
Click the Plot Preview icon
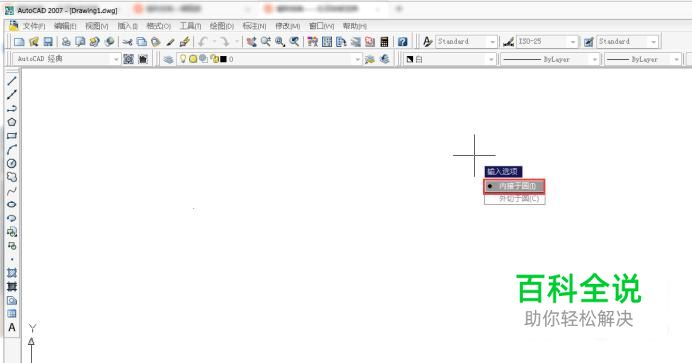click(80, 42)
